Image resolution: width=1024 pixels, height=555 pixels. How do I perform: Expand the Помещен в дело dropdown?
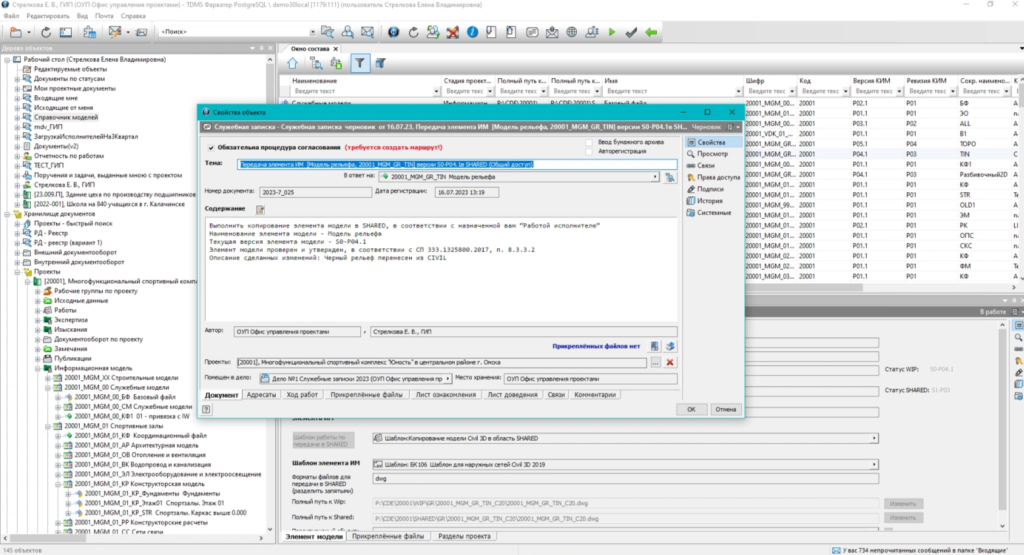tap(447, 379)
